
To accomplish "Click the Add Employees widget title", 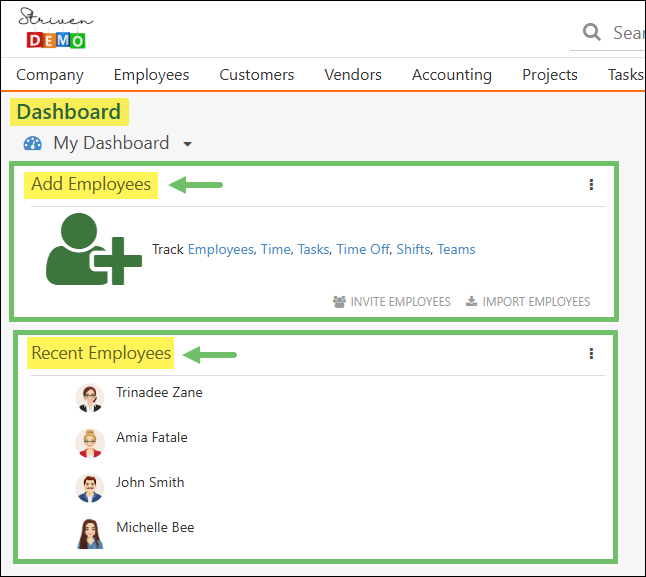I will point(91,185).
